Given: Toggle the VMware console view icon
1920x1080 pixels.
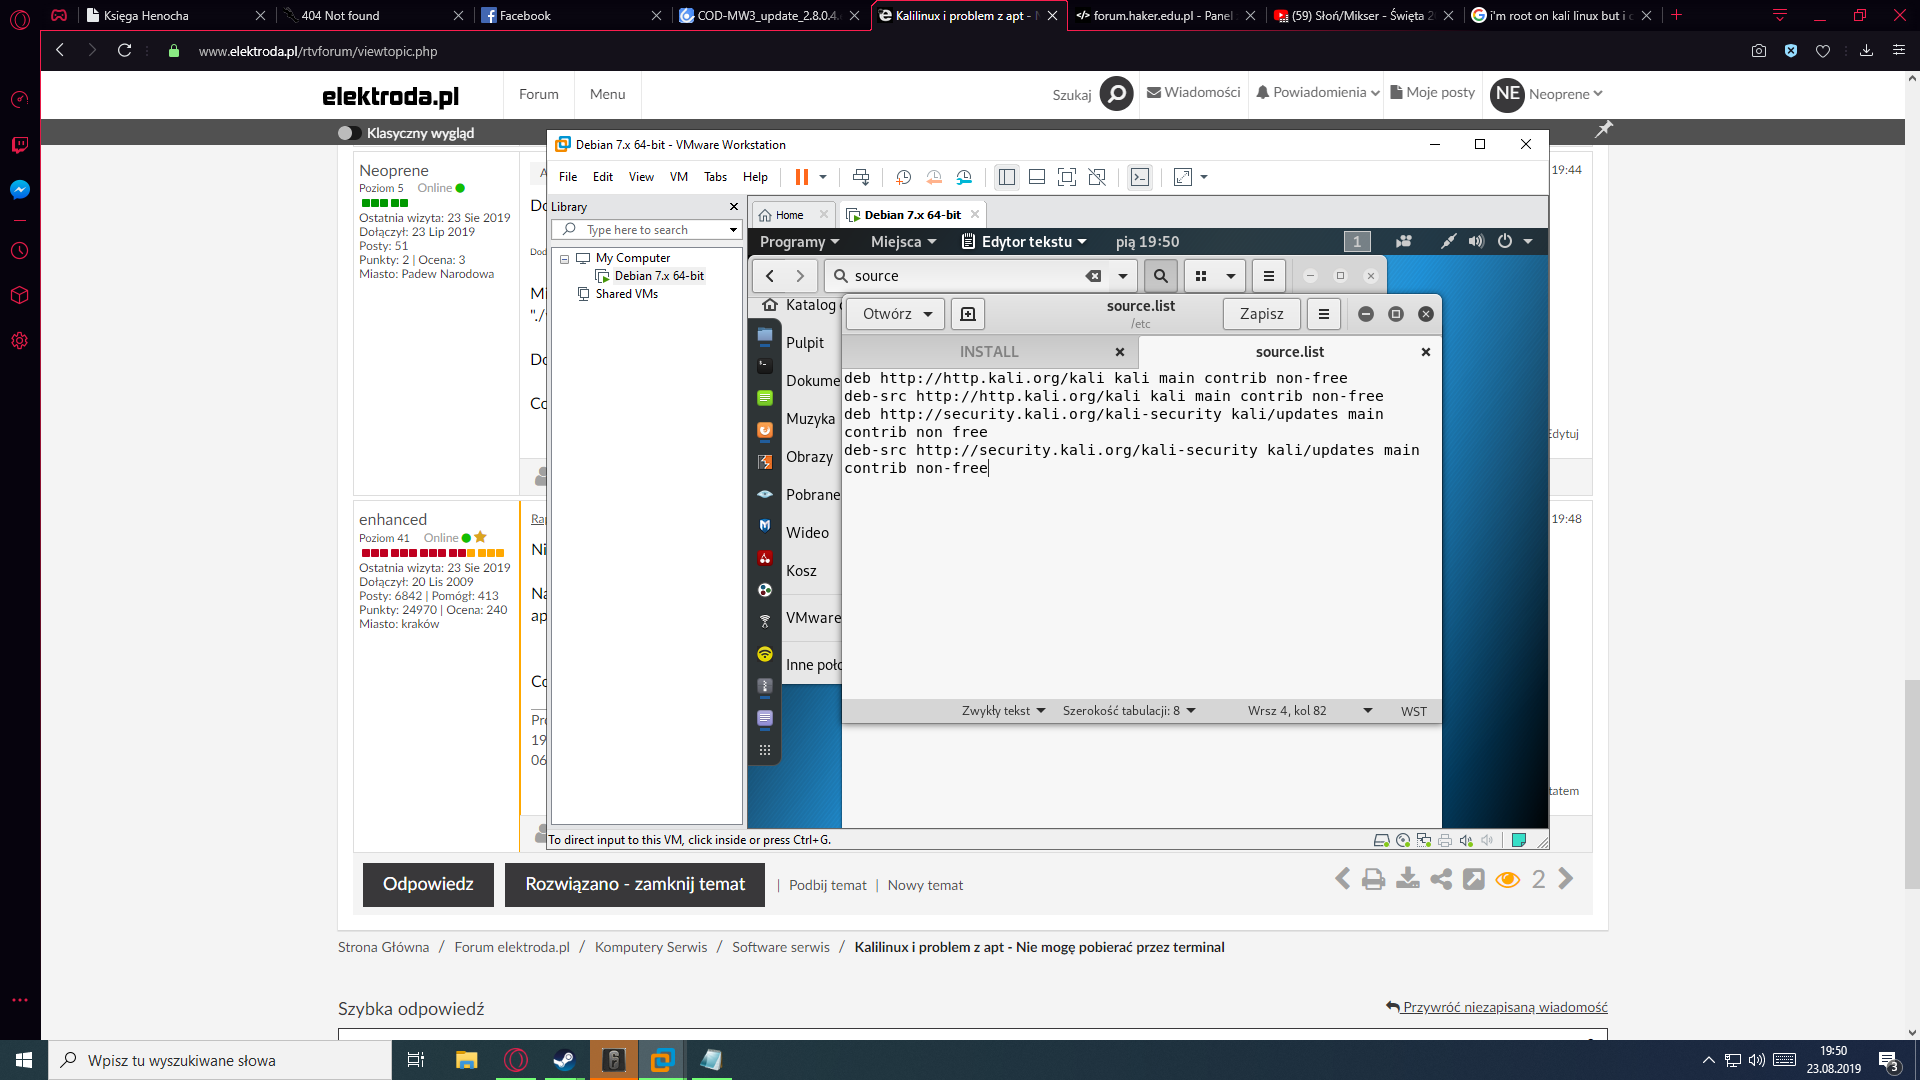Looking at the screenshot, I should (1140, 177).
